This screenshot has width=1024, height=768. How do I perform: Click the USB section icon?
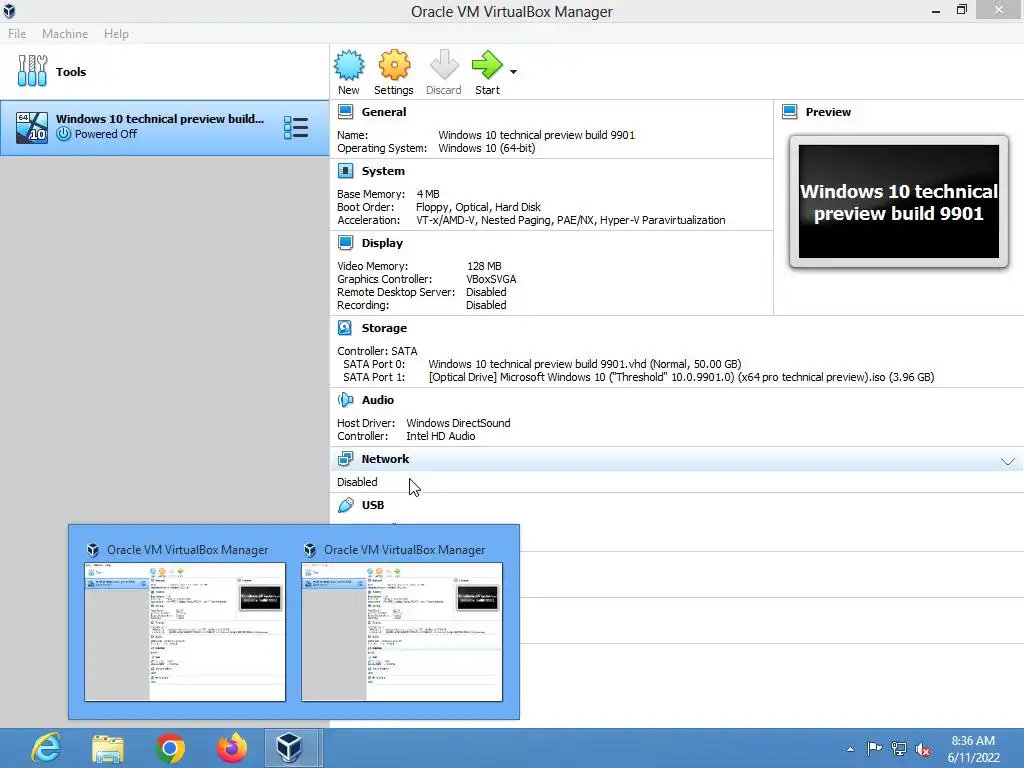345,505
